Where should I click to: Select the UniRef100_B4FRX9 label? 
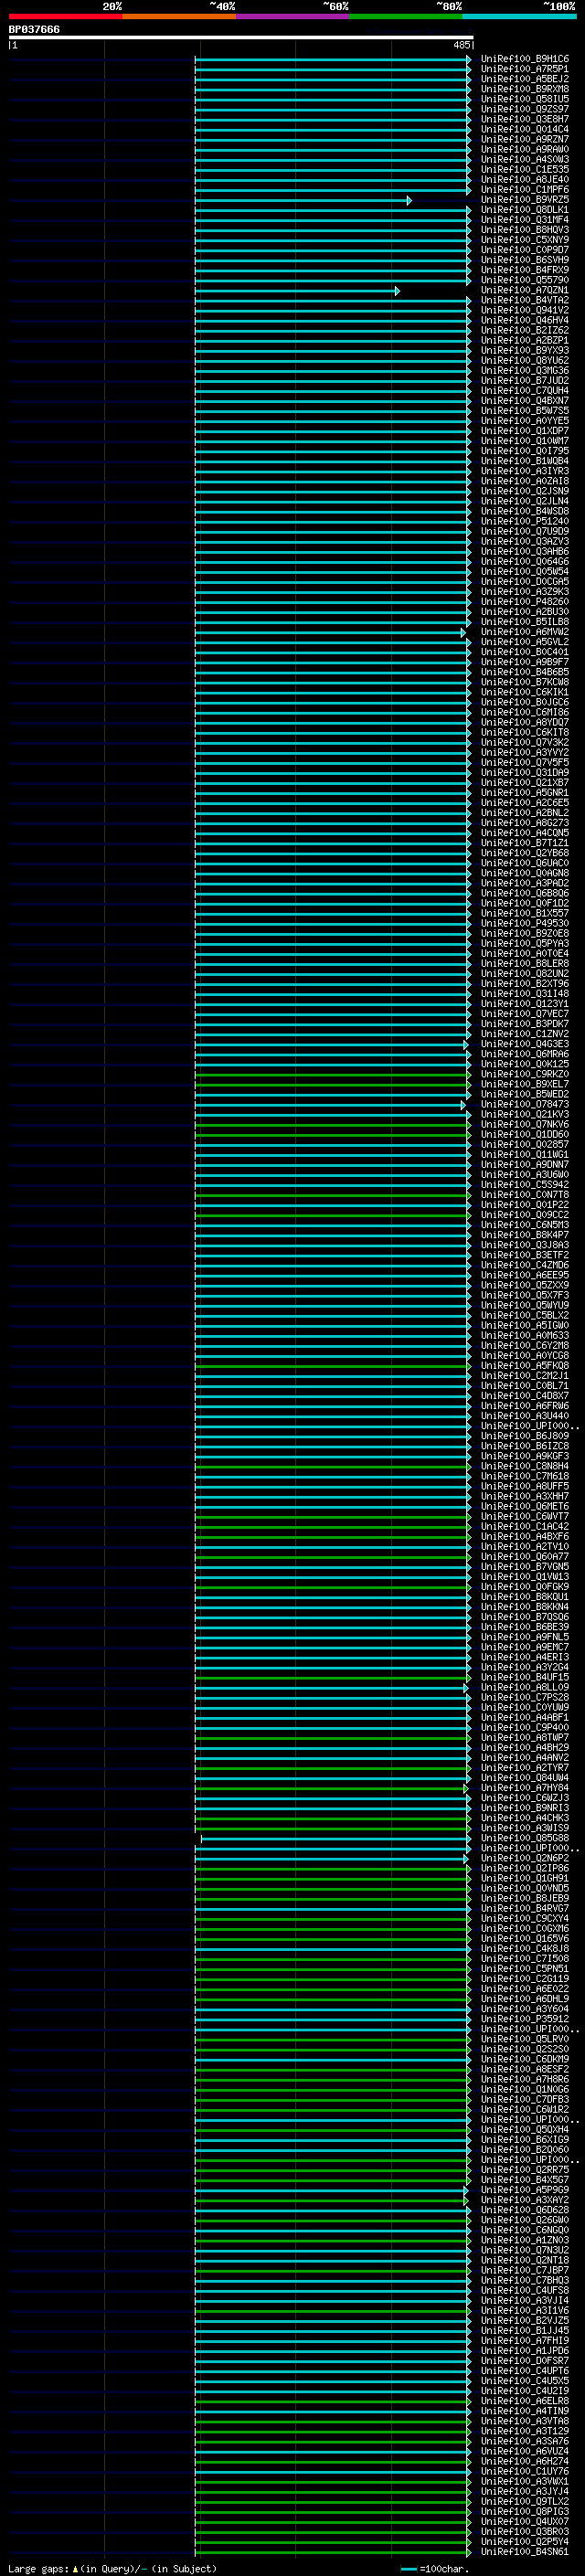point(524,270)
